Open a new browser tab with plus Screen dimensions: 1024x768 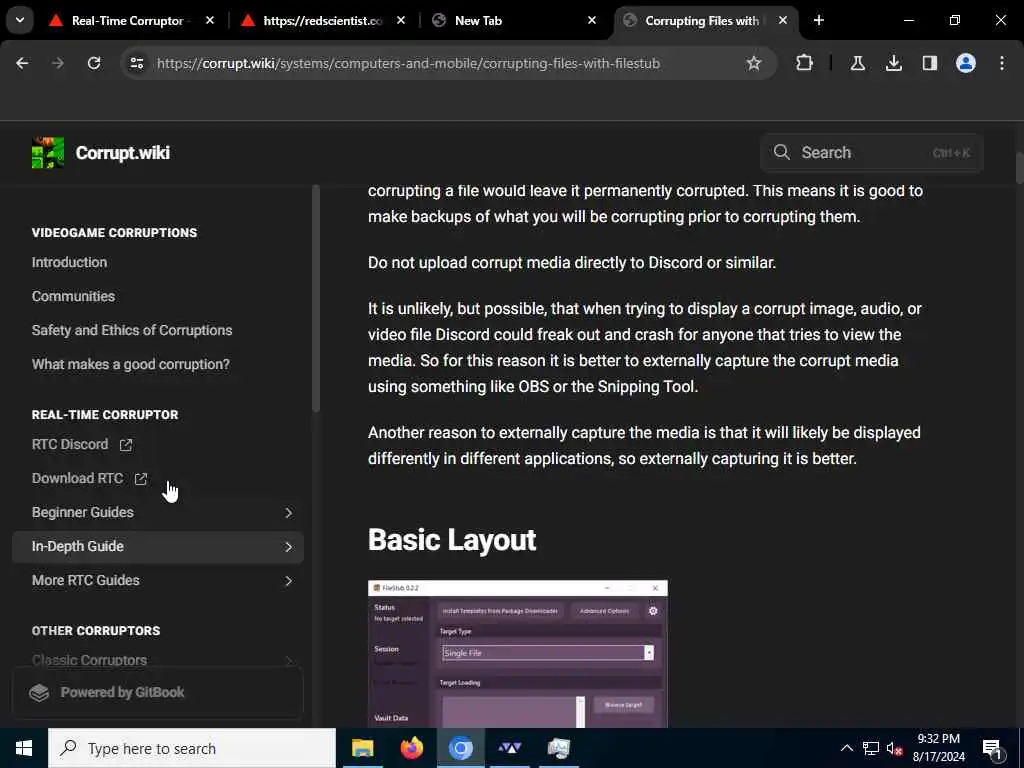pos(818,20)
